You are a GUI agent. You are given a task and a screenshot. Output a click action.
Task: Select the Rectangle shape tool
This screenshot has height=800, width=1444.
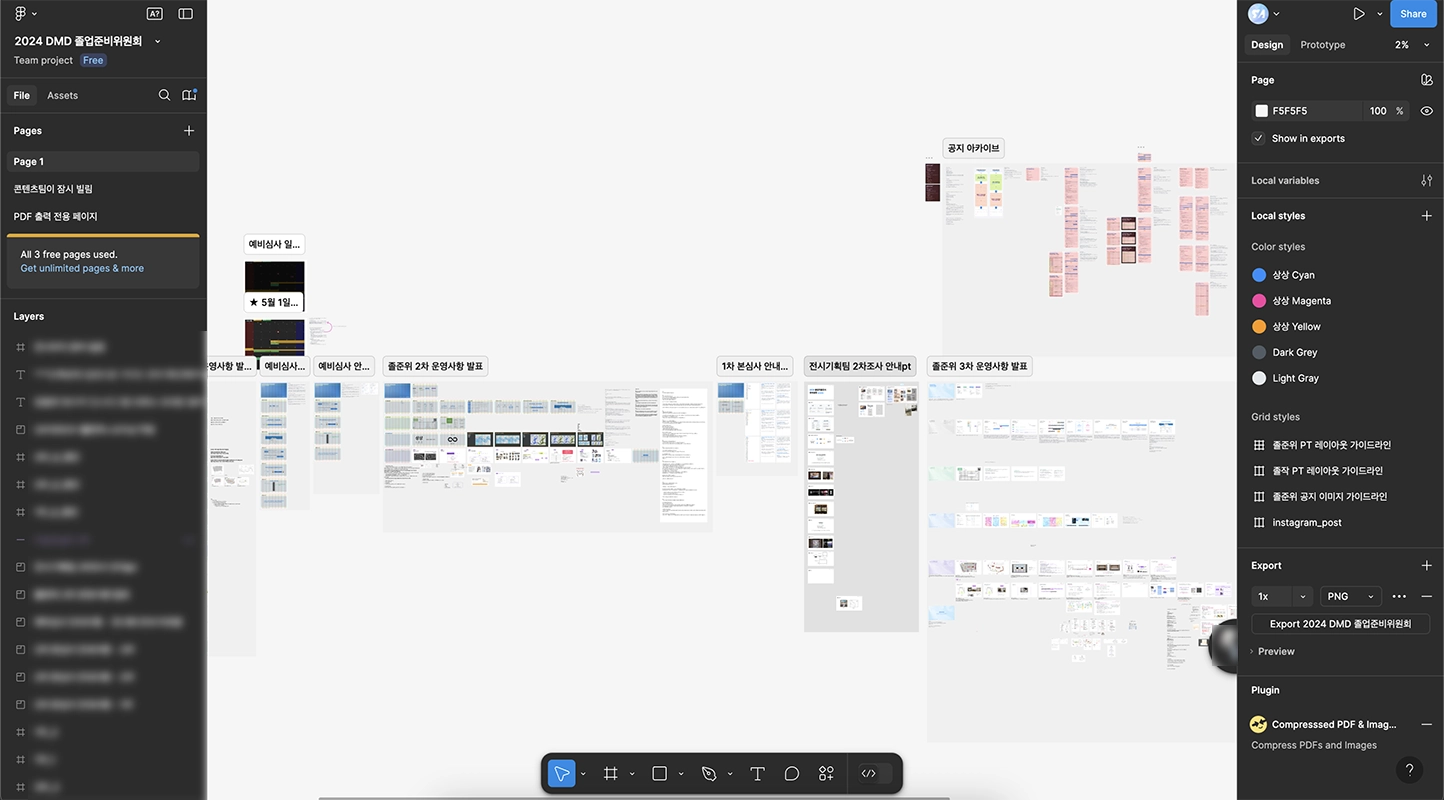pyautogui.click(x=659, y=773)
